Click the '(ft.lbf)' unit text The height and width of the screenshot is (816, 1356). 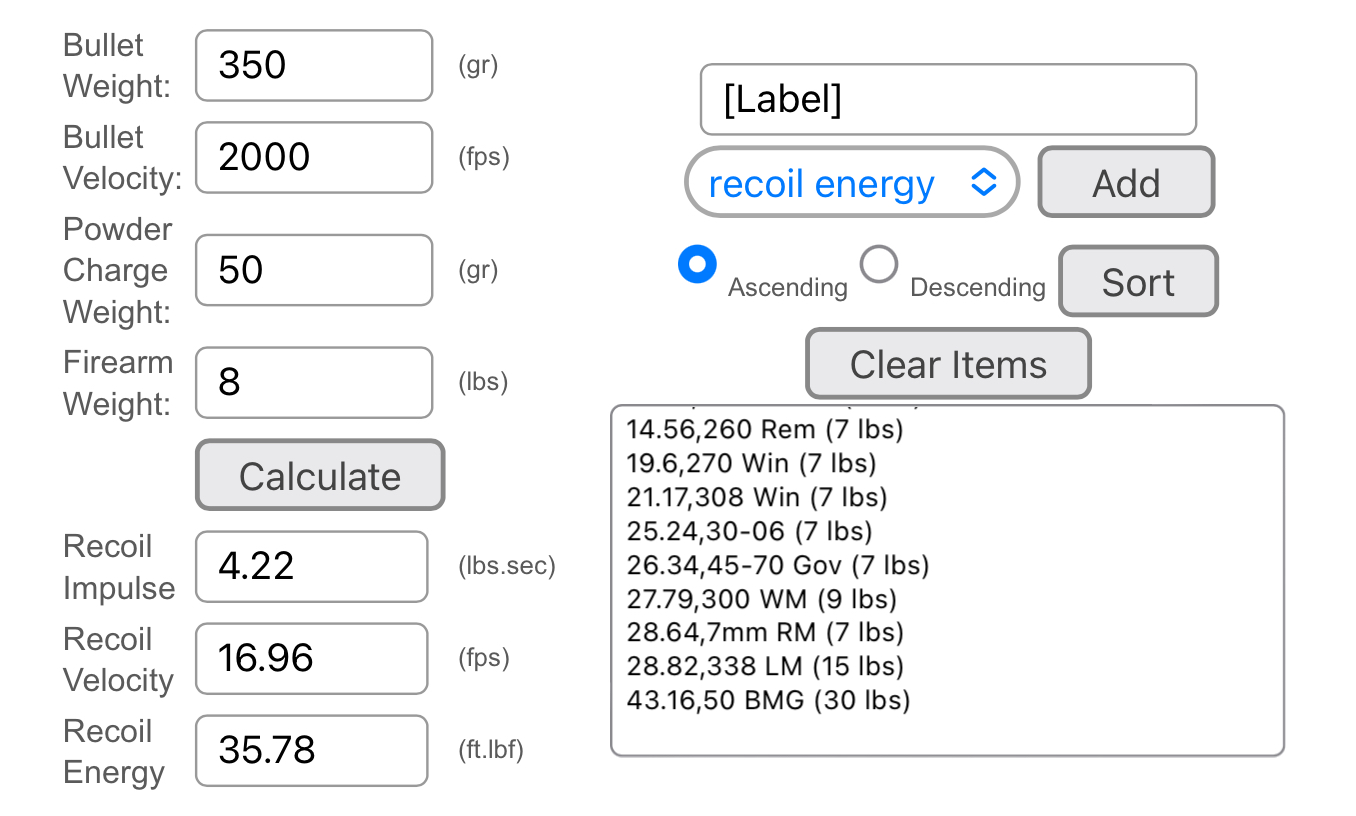tap(491, 750)
